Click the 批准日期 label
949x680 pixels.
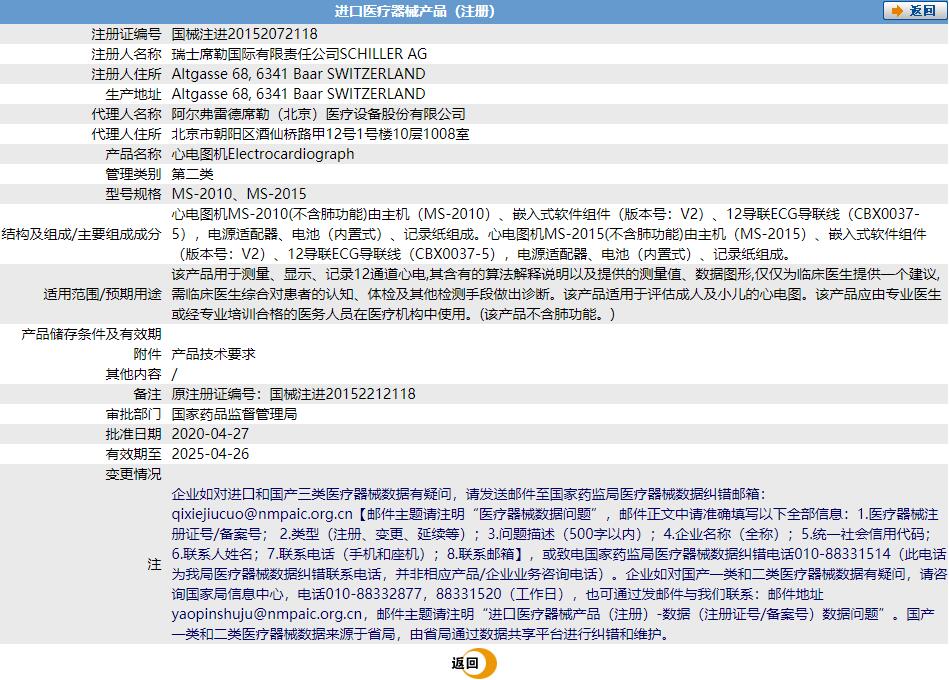click(x=134, y=434)
